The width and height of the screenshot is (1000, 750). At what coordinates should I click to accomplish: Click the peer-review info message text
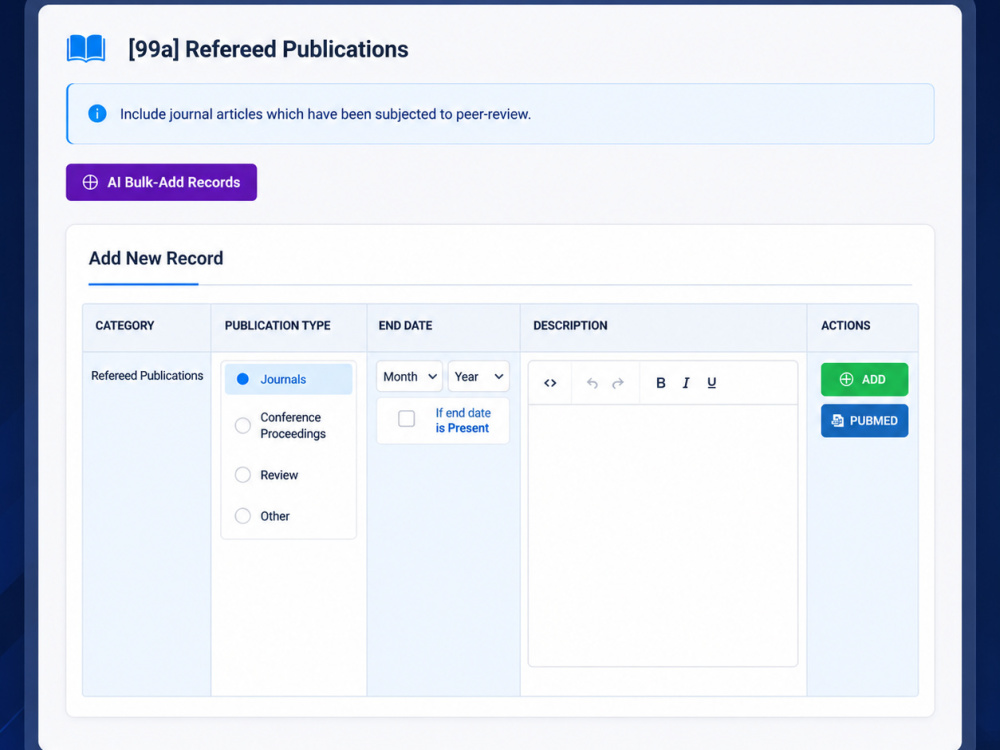[x=325, y=114]
